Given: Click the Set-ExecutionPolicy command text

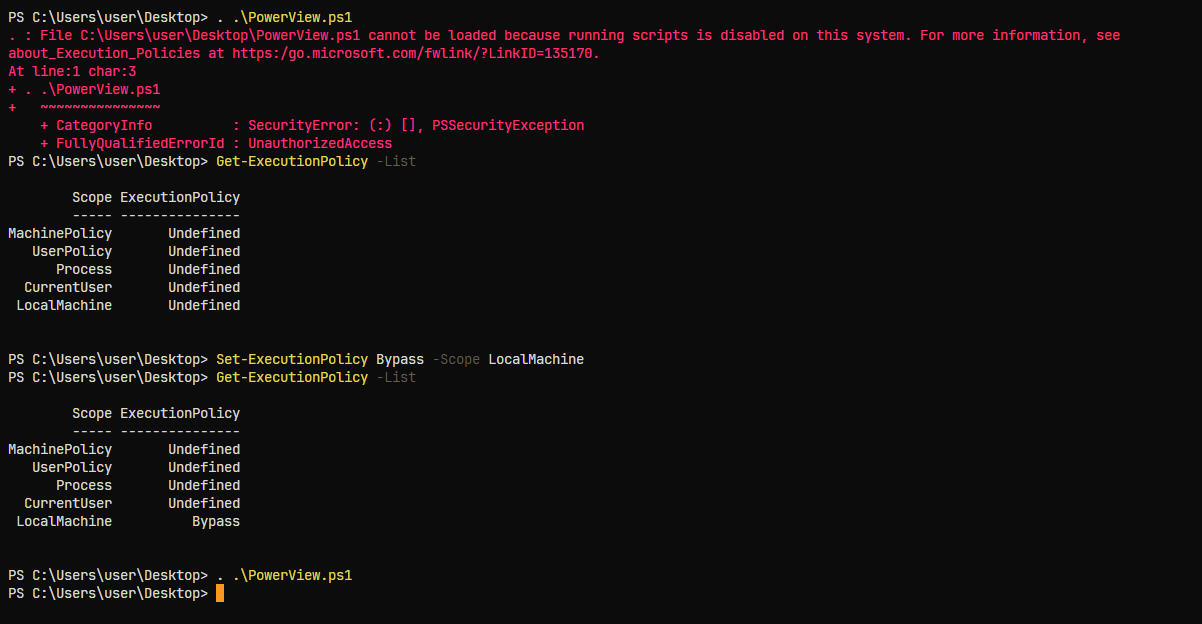Looking at the screenshot, I should (x=292, y=359).
